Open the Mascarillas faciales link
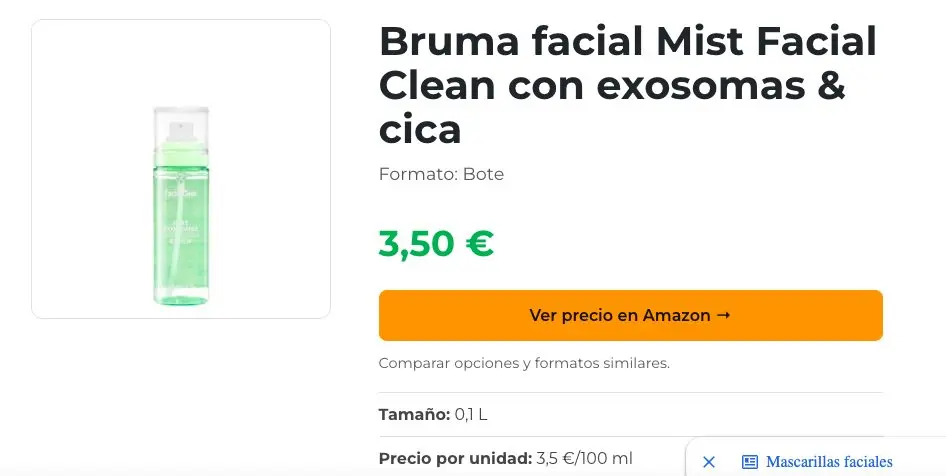946x476 pixels. [x=828, y=462]
